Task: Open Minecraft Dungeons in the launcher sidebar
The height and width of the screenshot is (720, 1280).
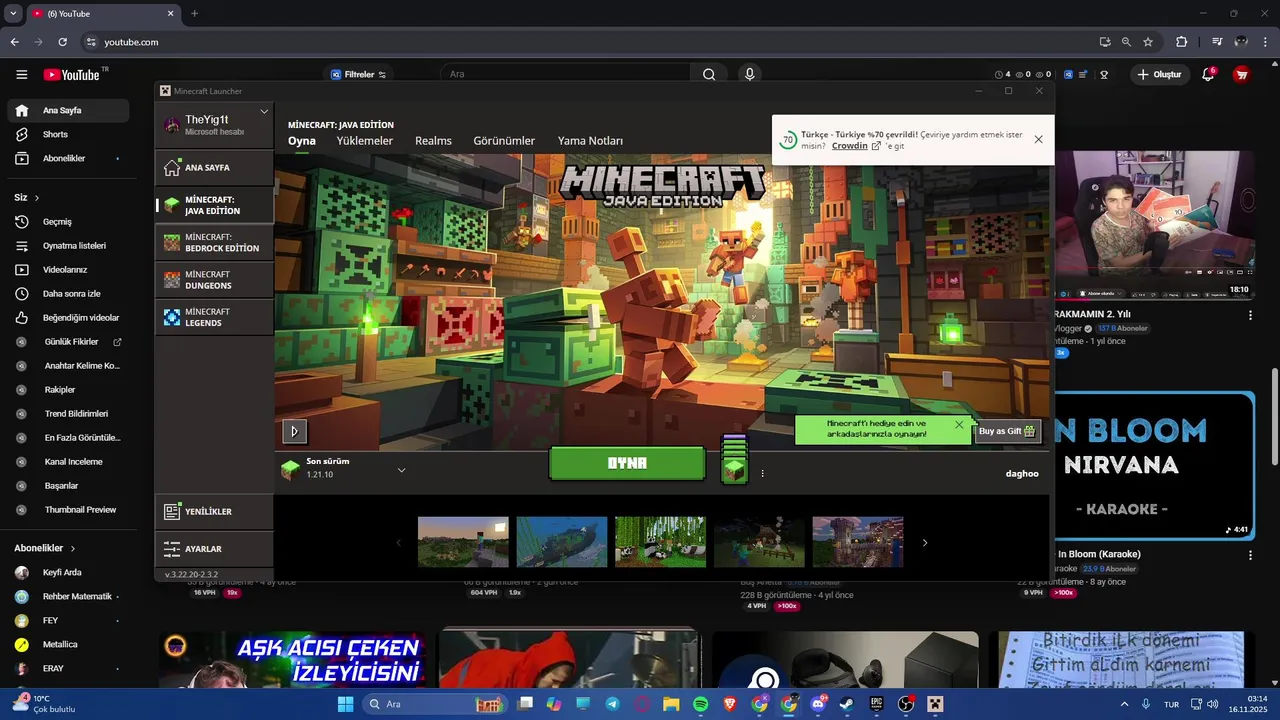Action: click(x=214, y=280)
